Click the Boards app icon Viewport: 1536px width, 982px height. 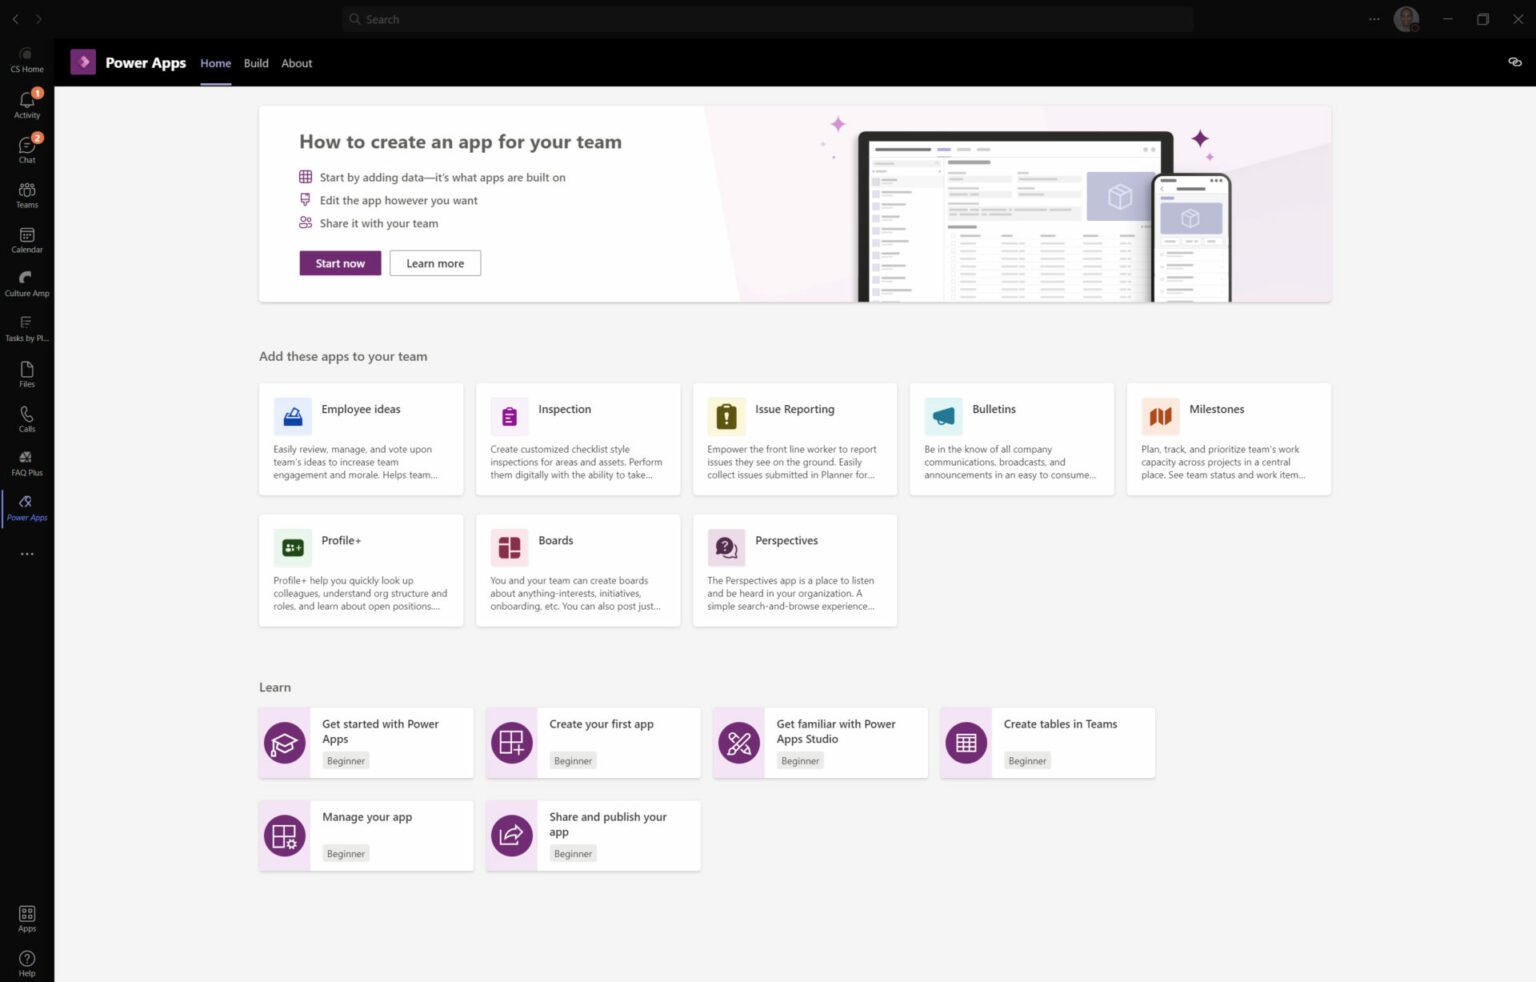point(510,547)
